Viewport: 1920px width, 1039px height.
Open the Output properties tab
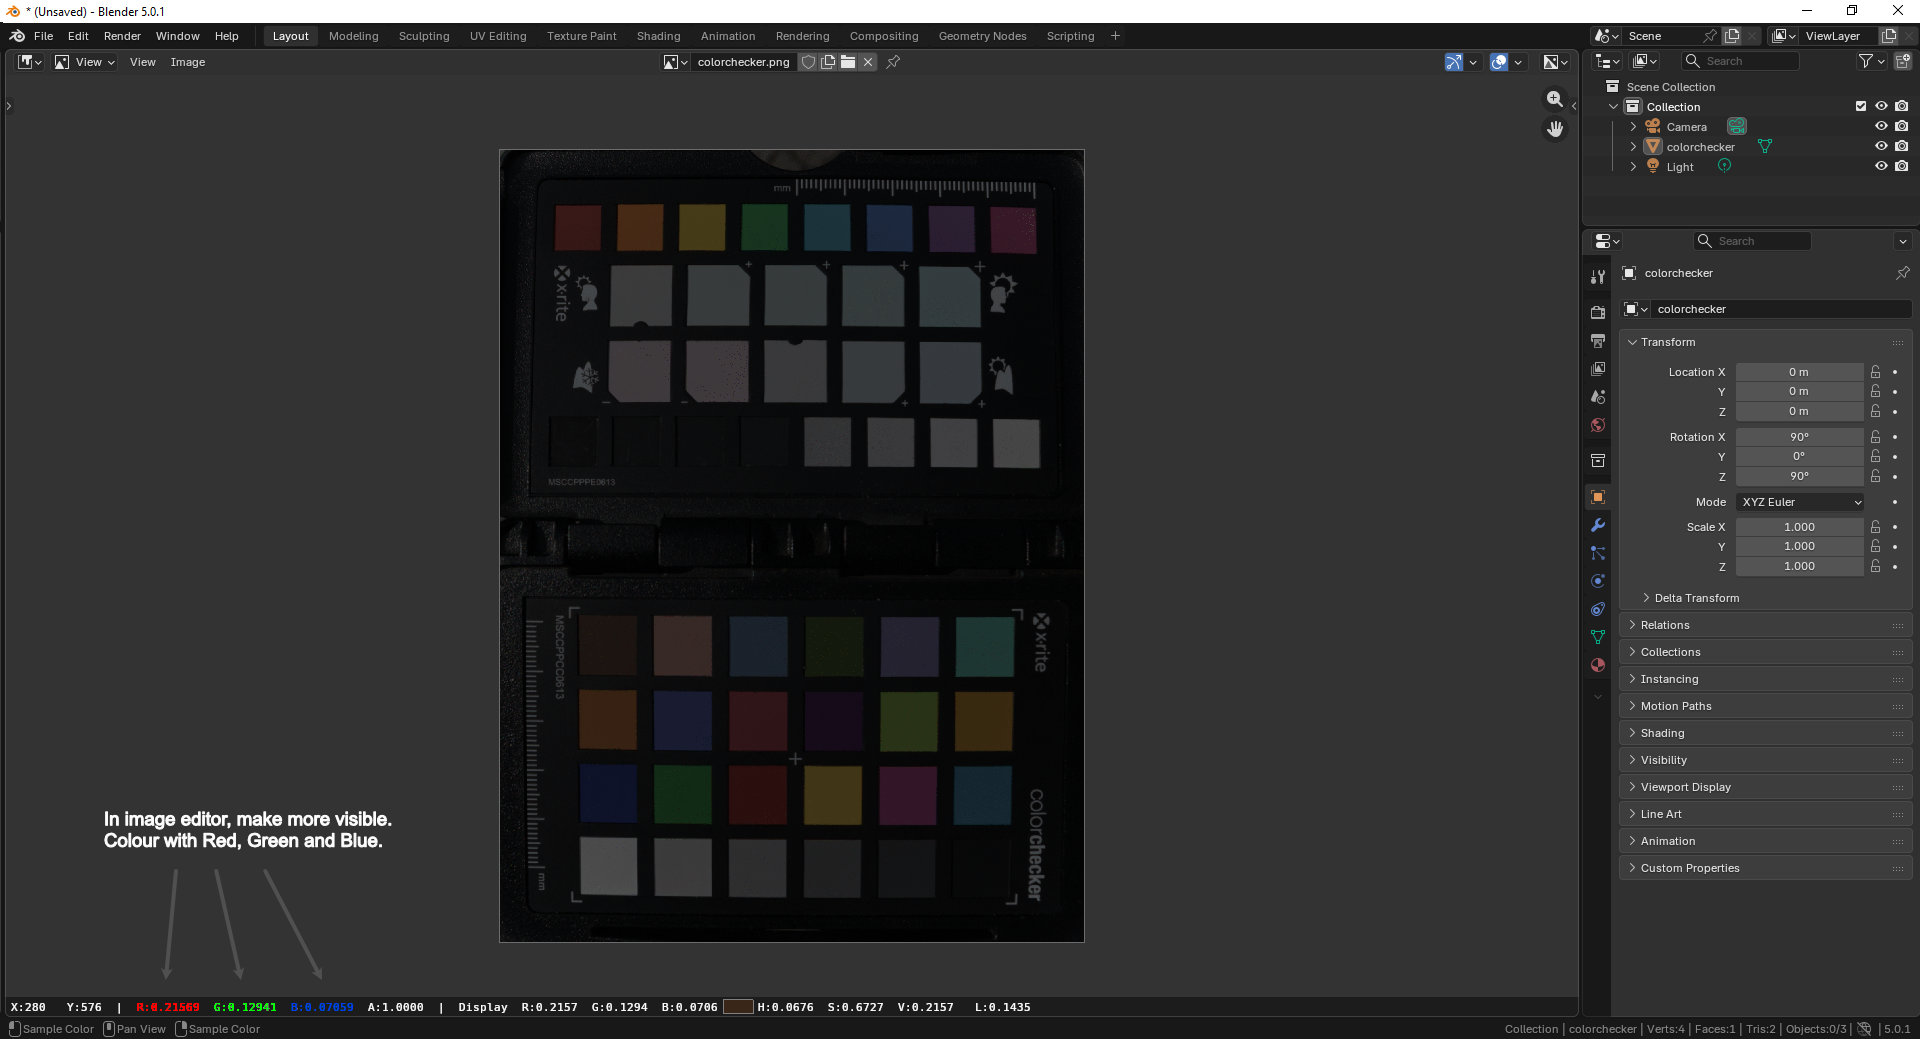coord(1598,341)
